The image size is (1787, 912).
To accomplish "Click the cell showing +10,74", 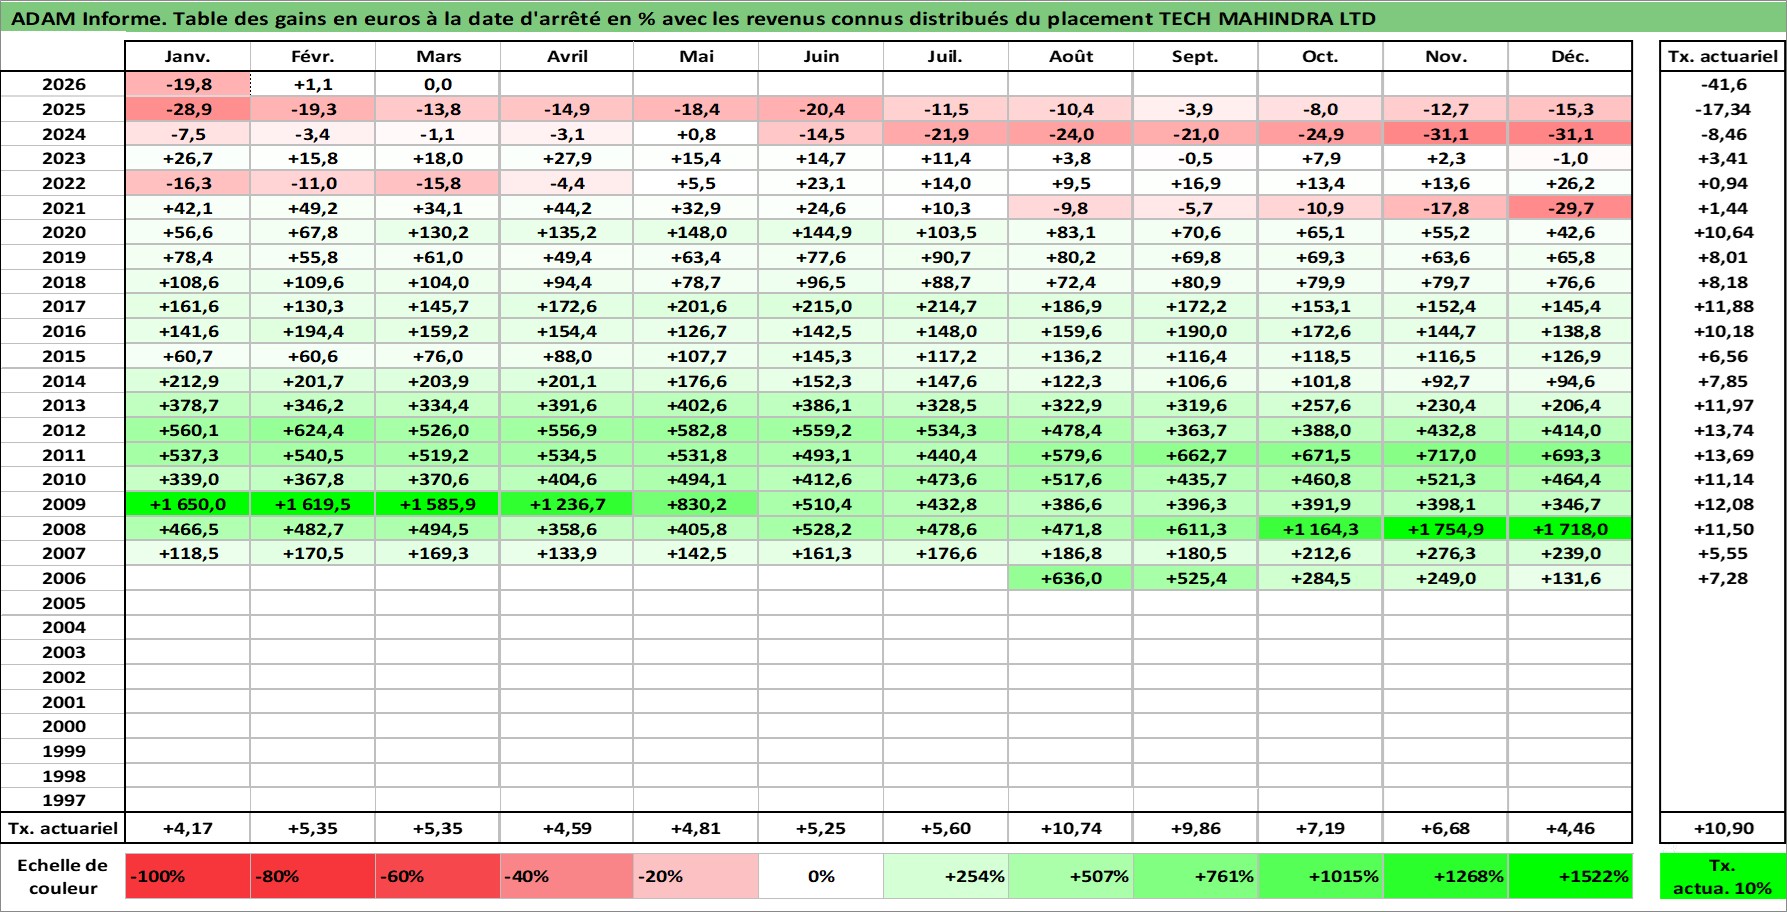I will [x=1071, y=828].
